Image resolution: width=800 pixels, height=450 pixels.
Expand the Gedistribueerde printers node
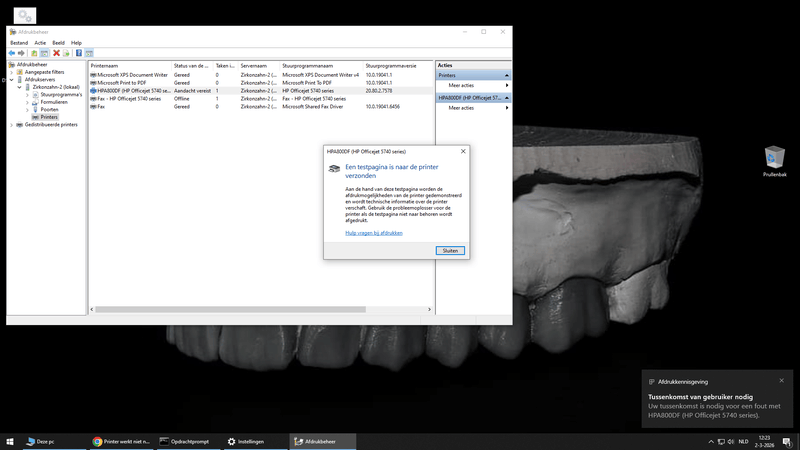(x=12, y=124)
